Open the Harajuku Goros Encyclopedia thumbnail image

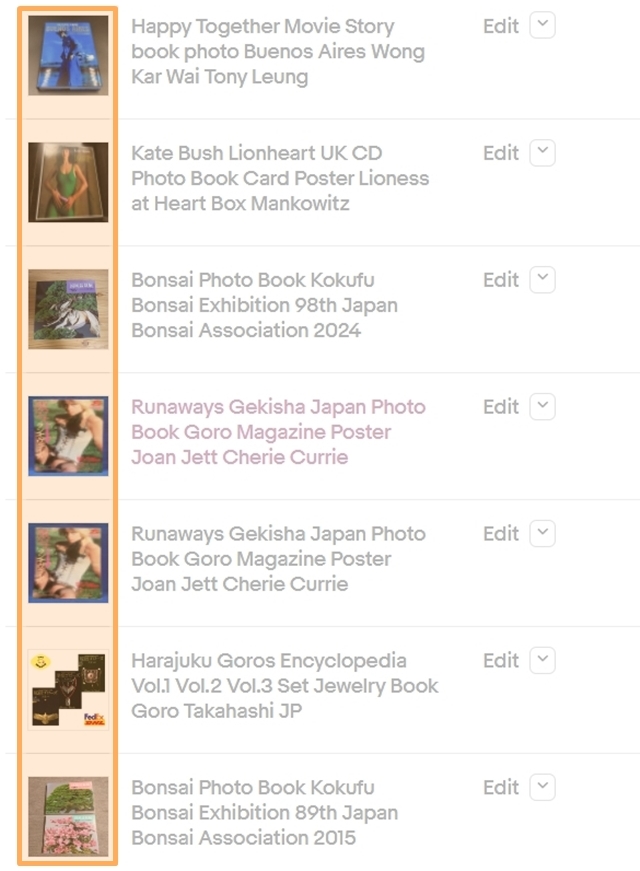point(68,690)
